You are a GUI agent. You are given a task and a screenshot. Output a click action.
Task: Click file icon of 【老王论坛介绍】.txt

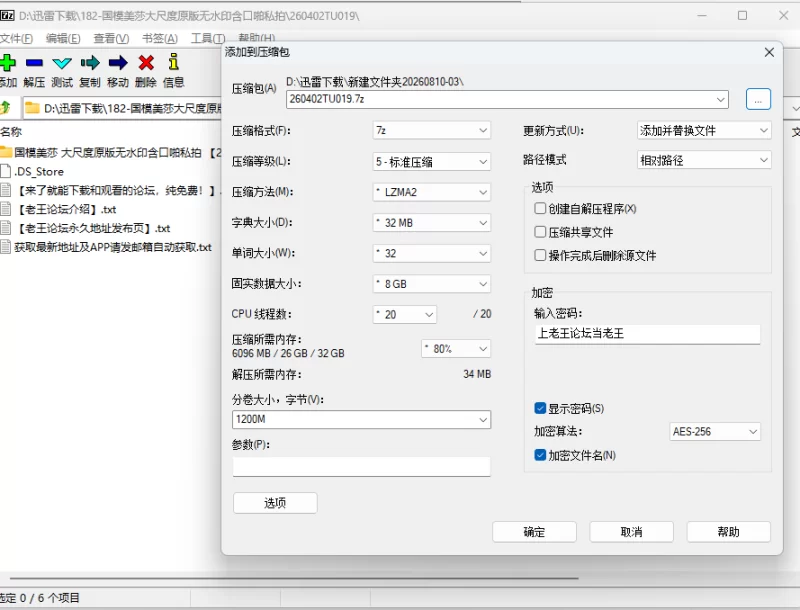click(6, 209)
